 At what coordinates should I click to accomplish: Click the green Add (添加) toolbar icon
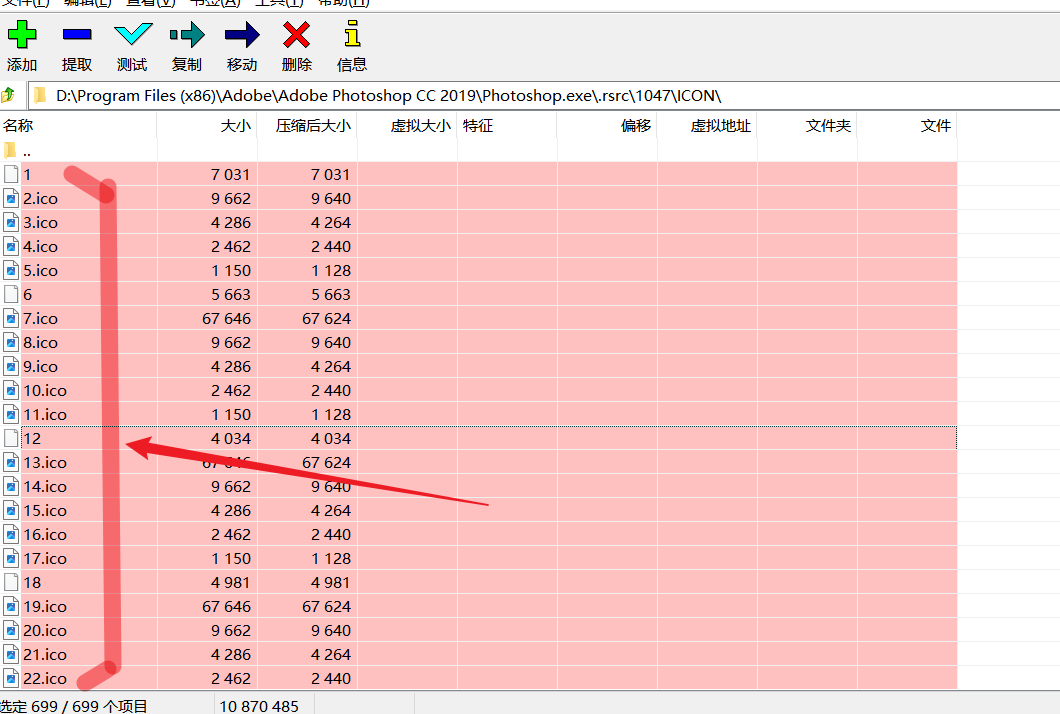(22, 36)
